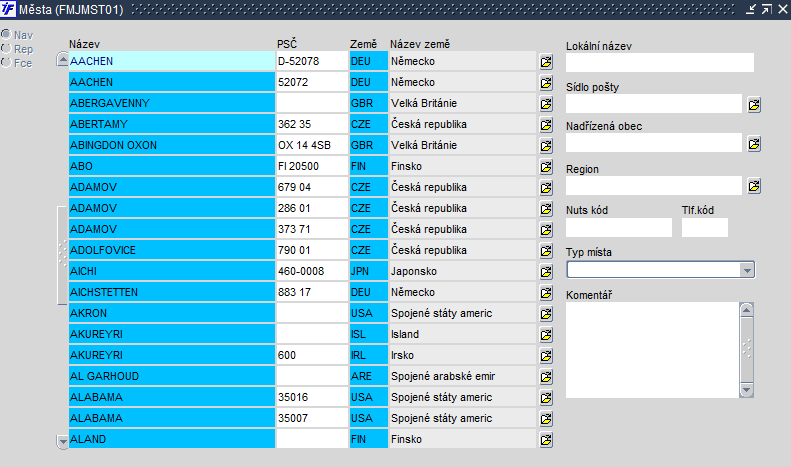Open the Typ místa dropdown
791x467 pixels.
click(747, 270)
